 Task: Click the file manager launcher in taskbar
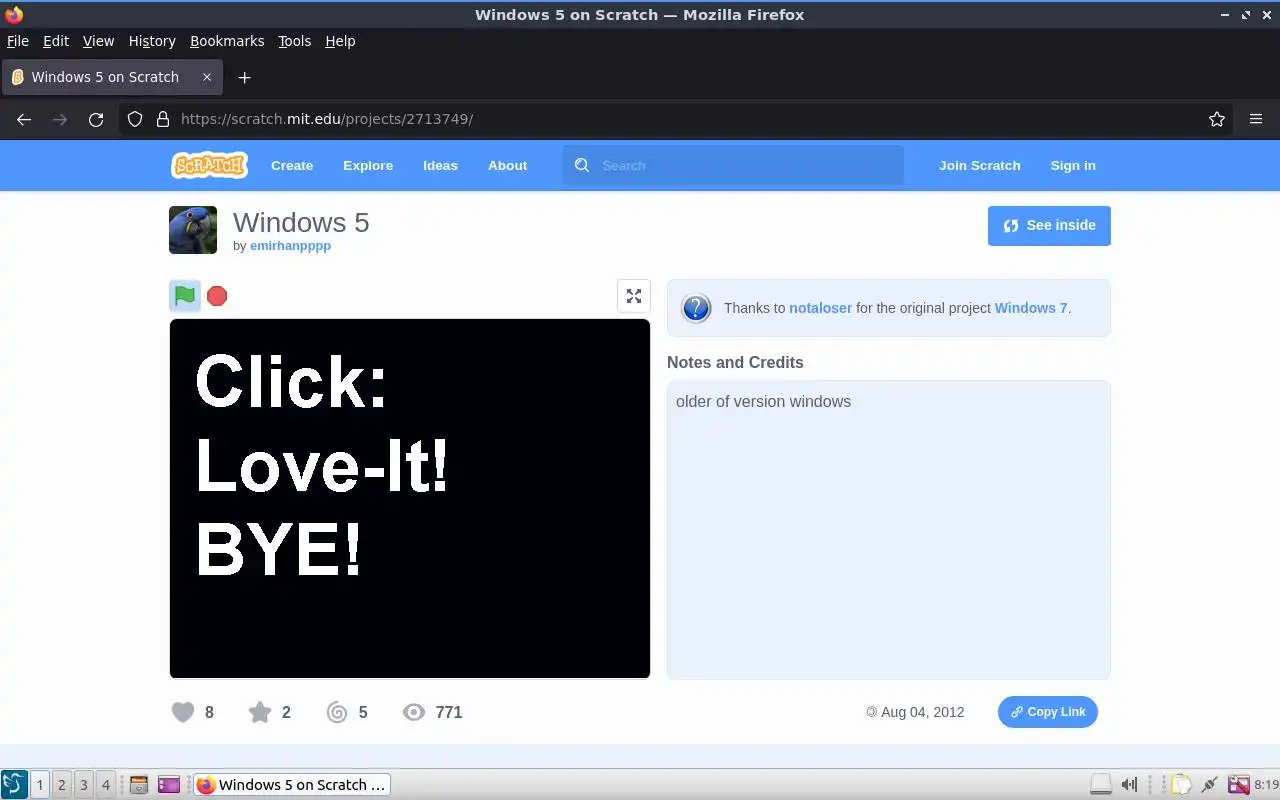coord(139,785)
